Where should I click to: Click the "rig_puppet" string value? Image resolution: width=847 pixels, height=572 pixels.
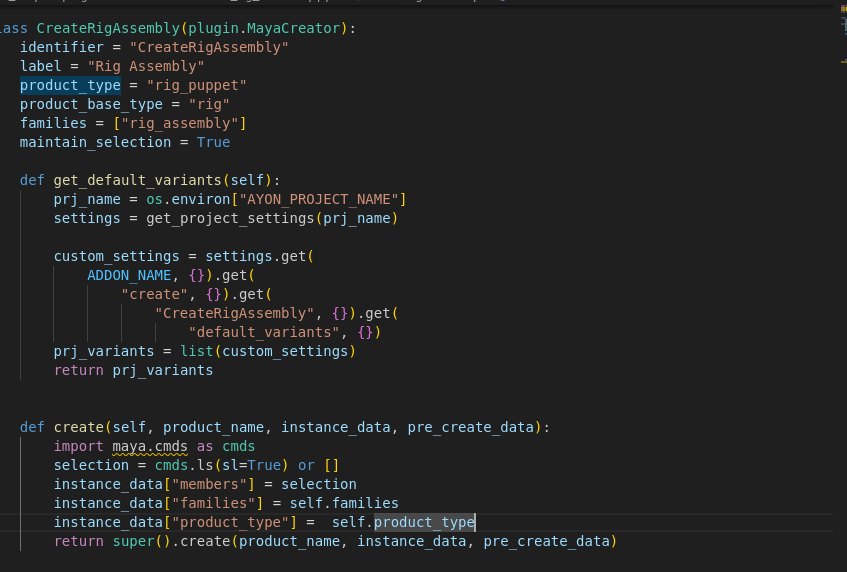[196, 85]
